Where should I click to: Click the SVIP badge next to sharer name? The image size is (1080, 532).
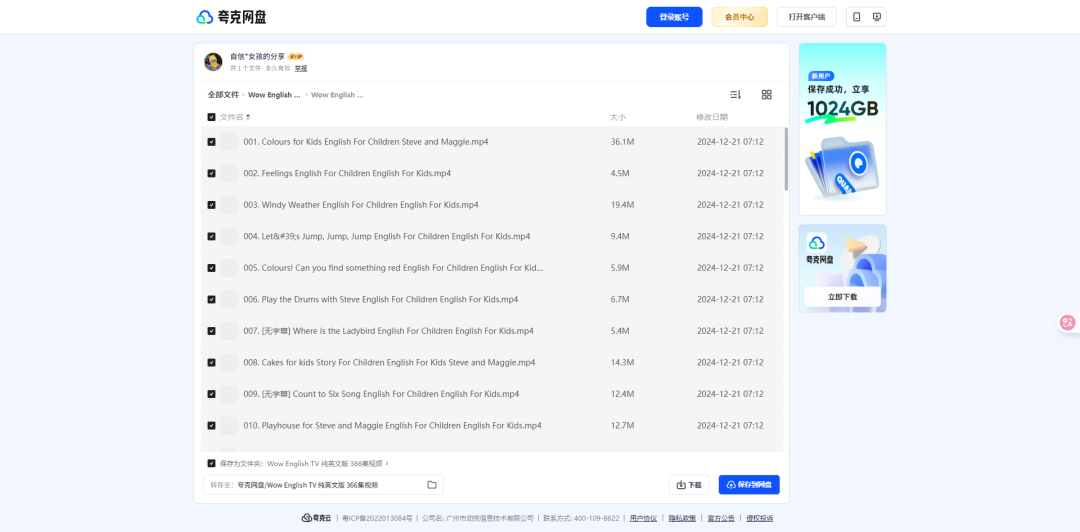(295, 57)
